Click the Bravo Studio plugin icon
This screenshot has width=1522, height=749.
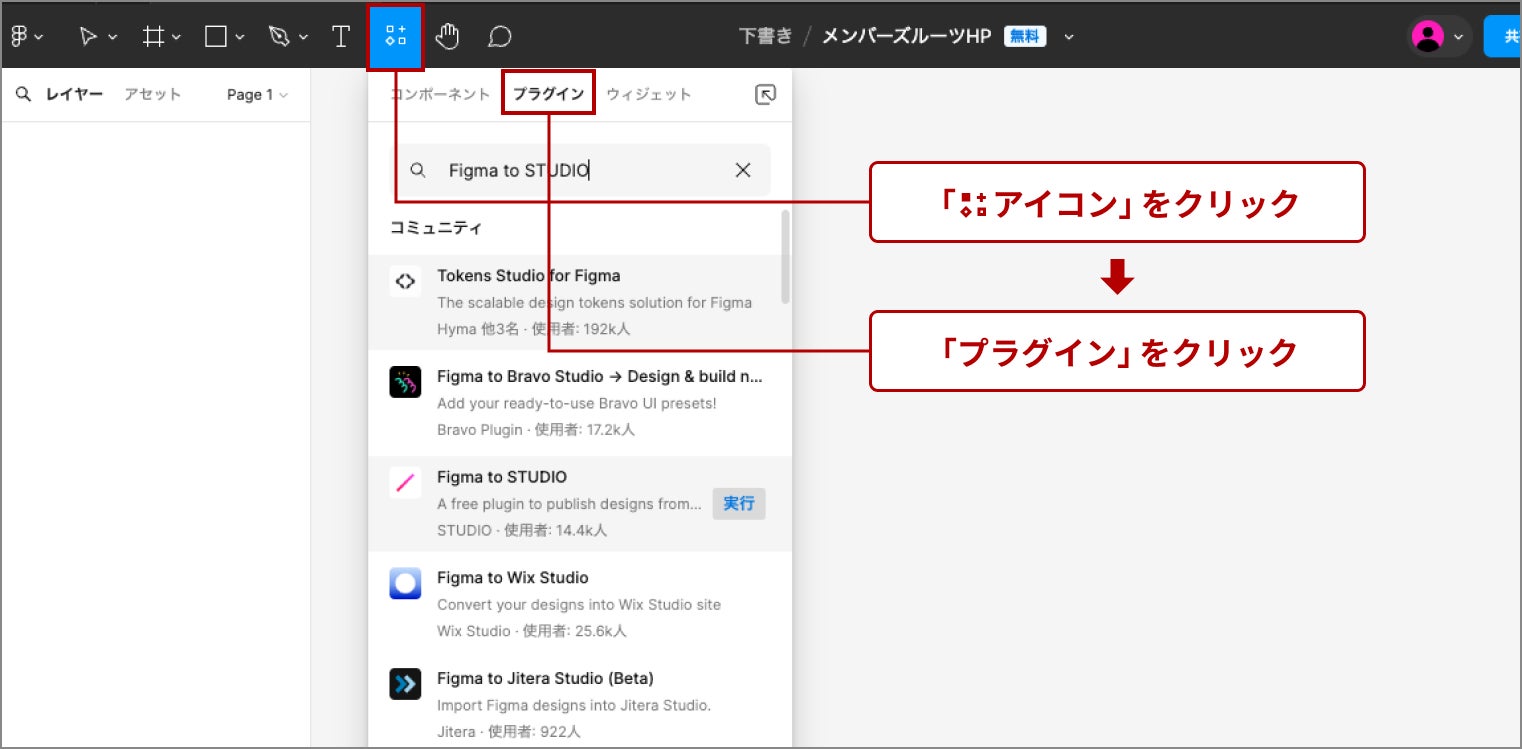405,382
